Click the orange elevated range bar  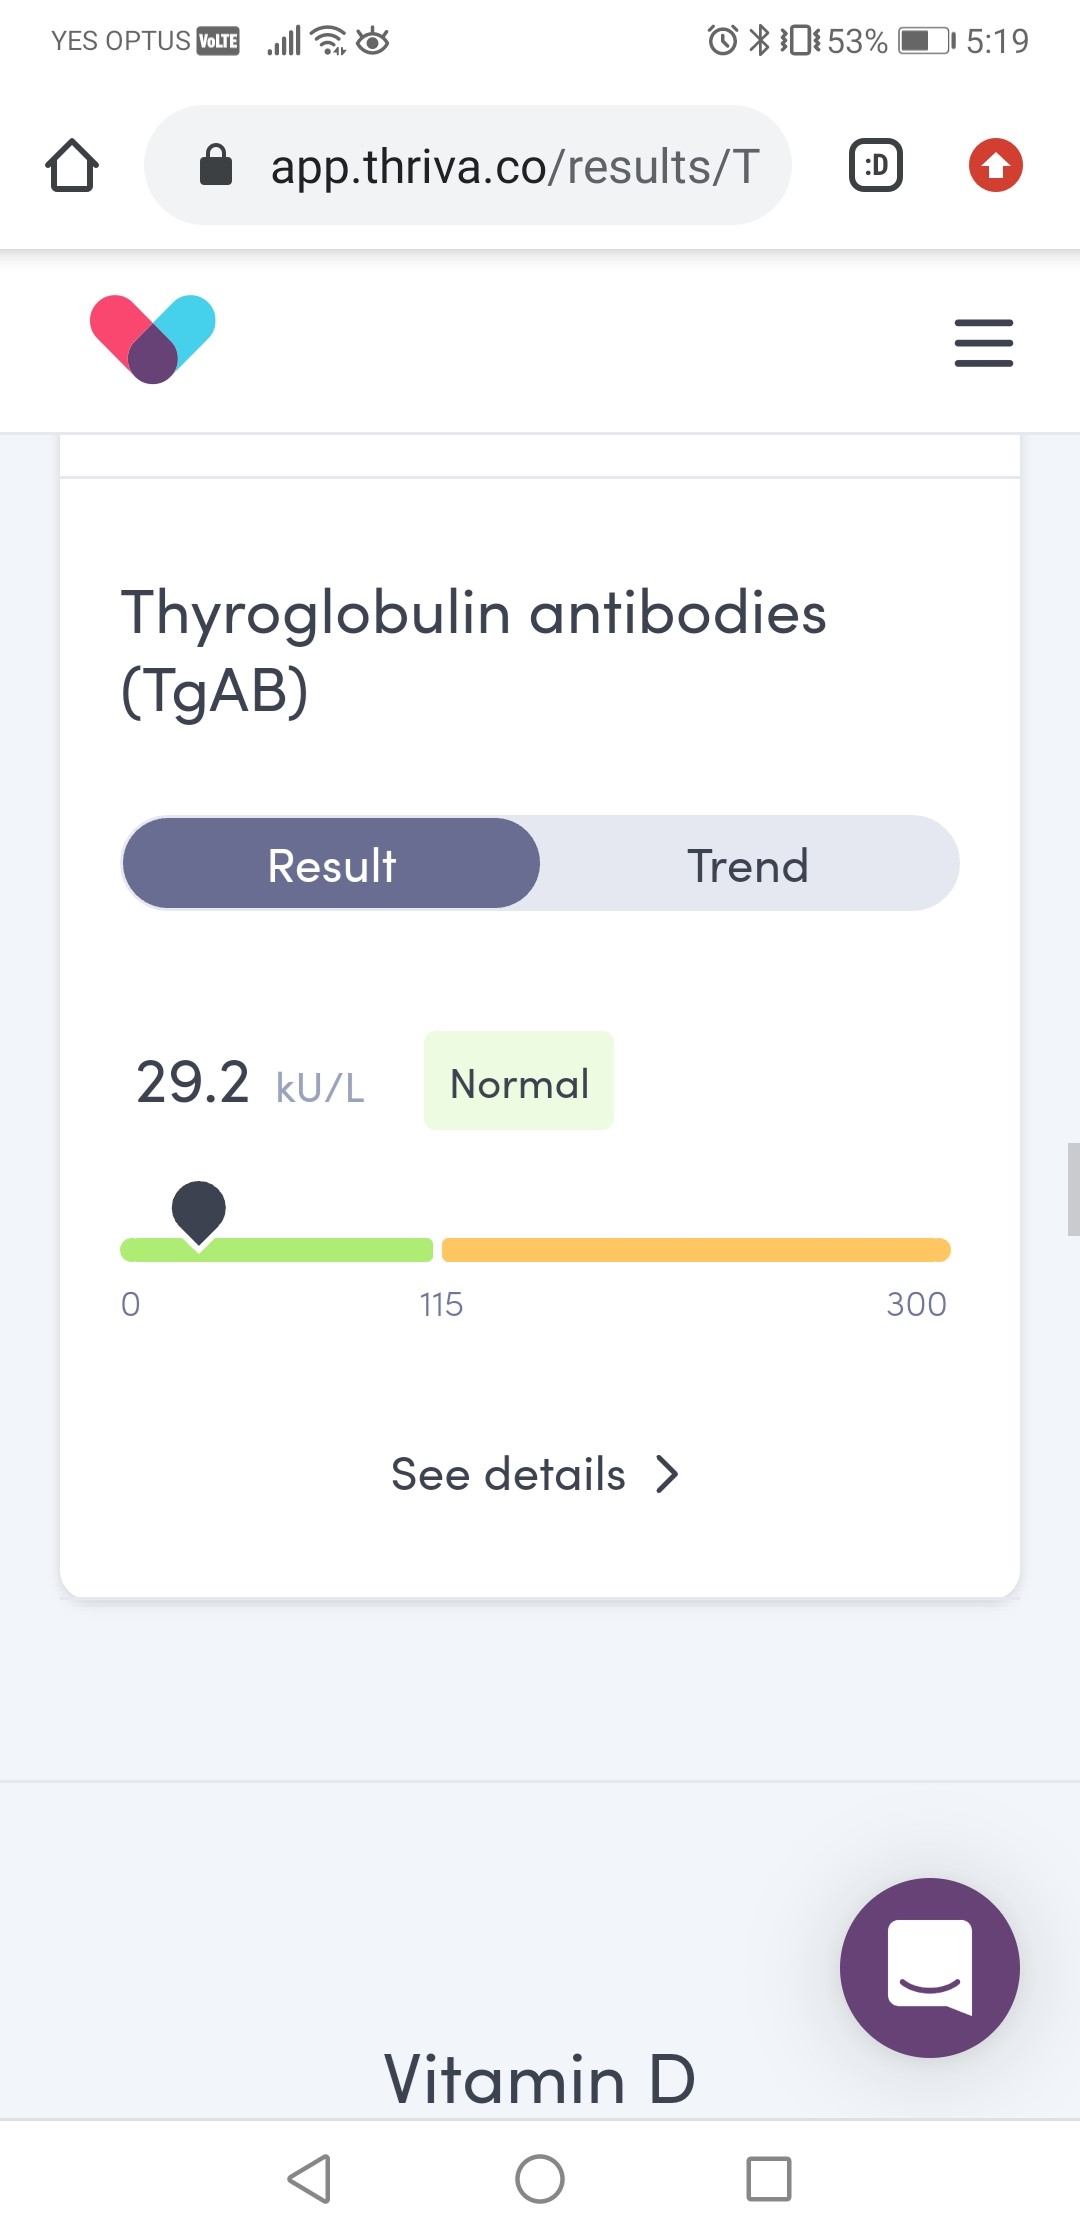coord(696,1250)
